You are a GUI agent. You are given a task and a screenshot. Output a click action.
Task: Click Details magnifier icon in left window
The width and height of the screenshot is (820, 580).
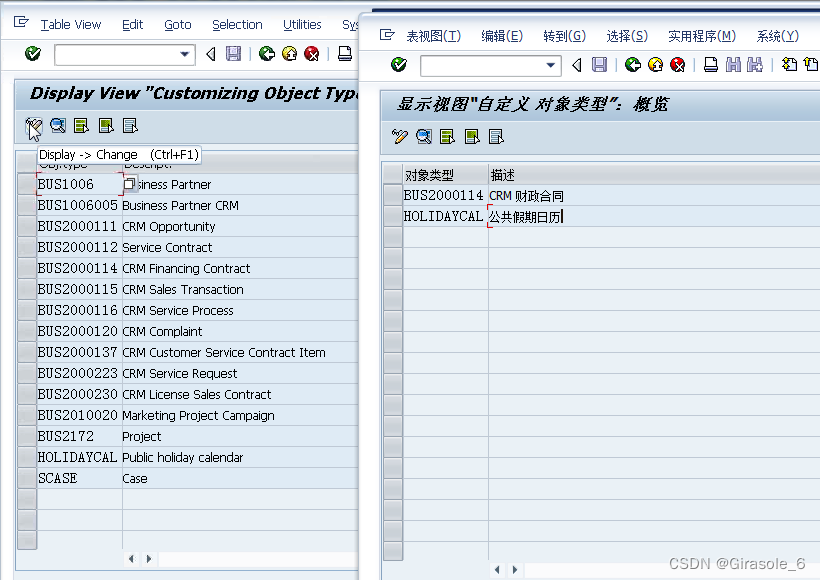click(58, 126)
